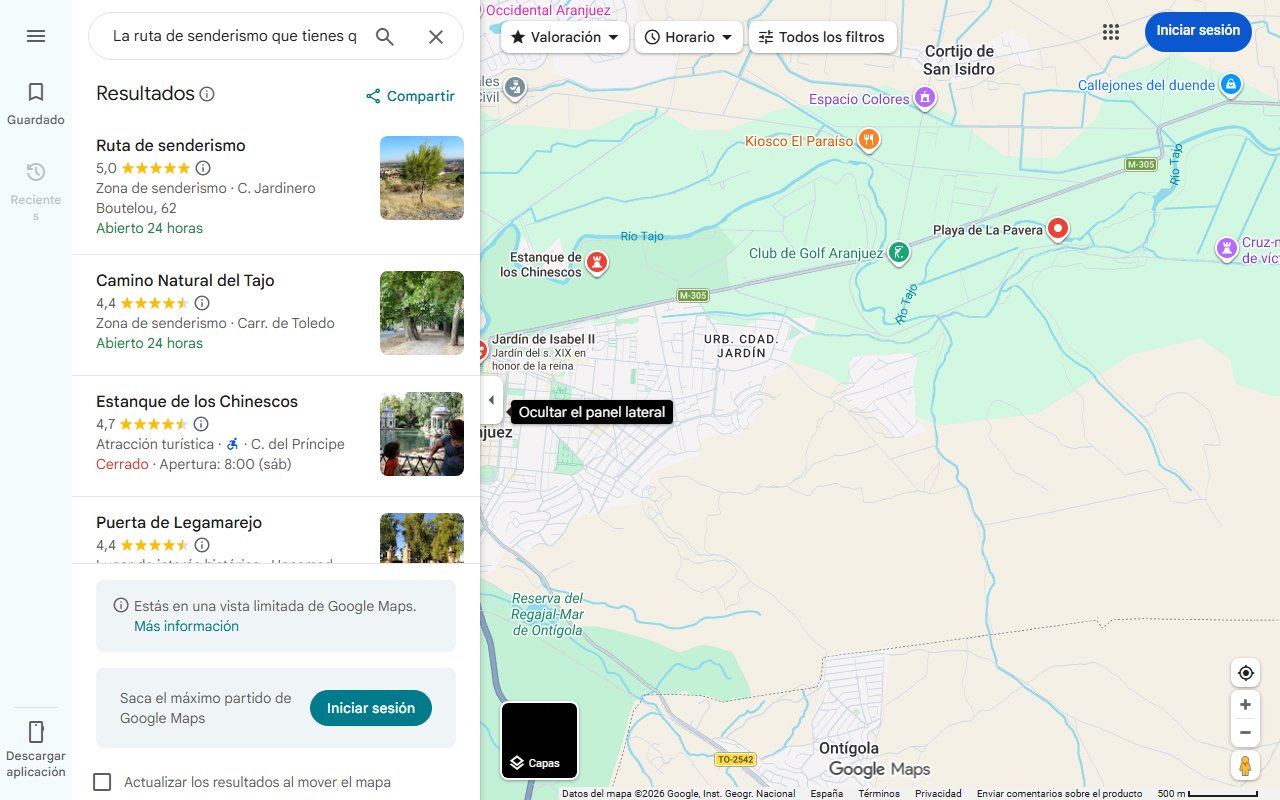The width and height of the screenshot is (1280, 800).
Task: Enable updating results when moving the map
Action: [x=102, y=781]
